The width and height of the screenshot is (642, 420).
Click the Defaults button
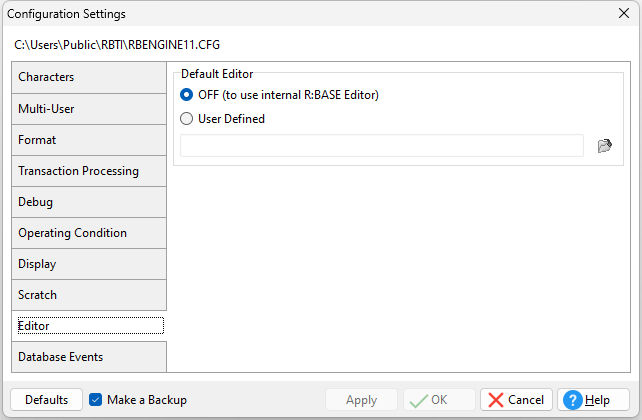coord(46,400)
